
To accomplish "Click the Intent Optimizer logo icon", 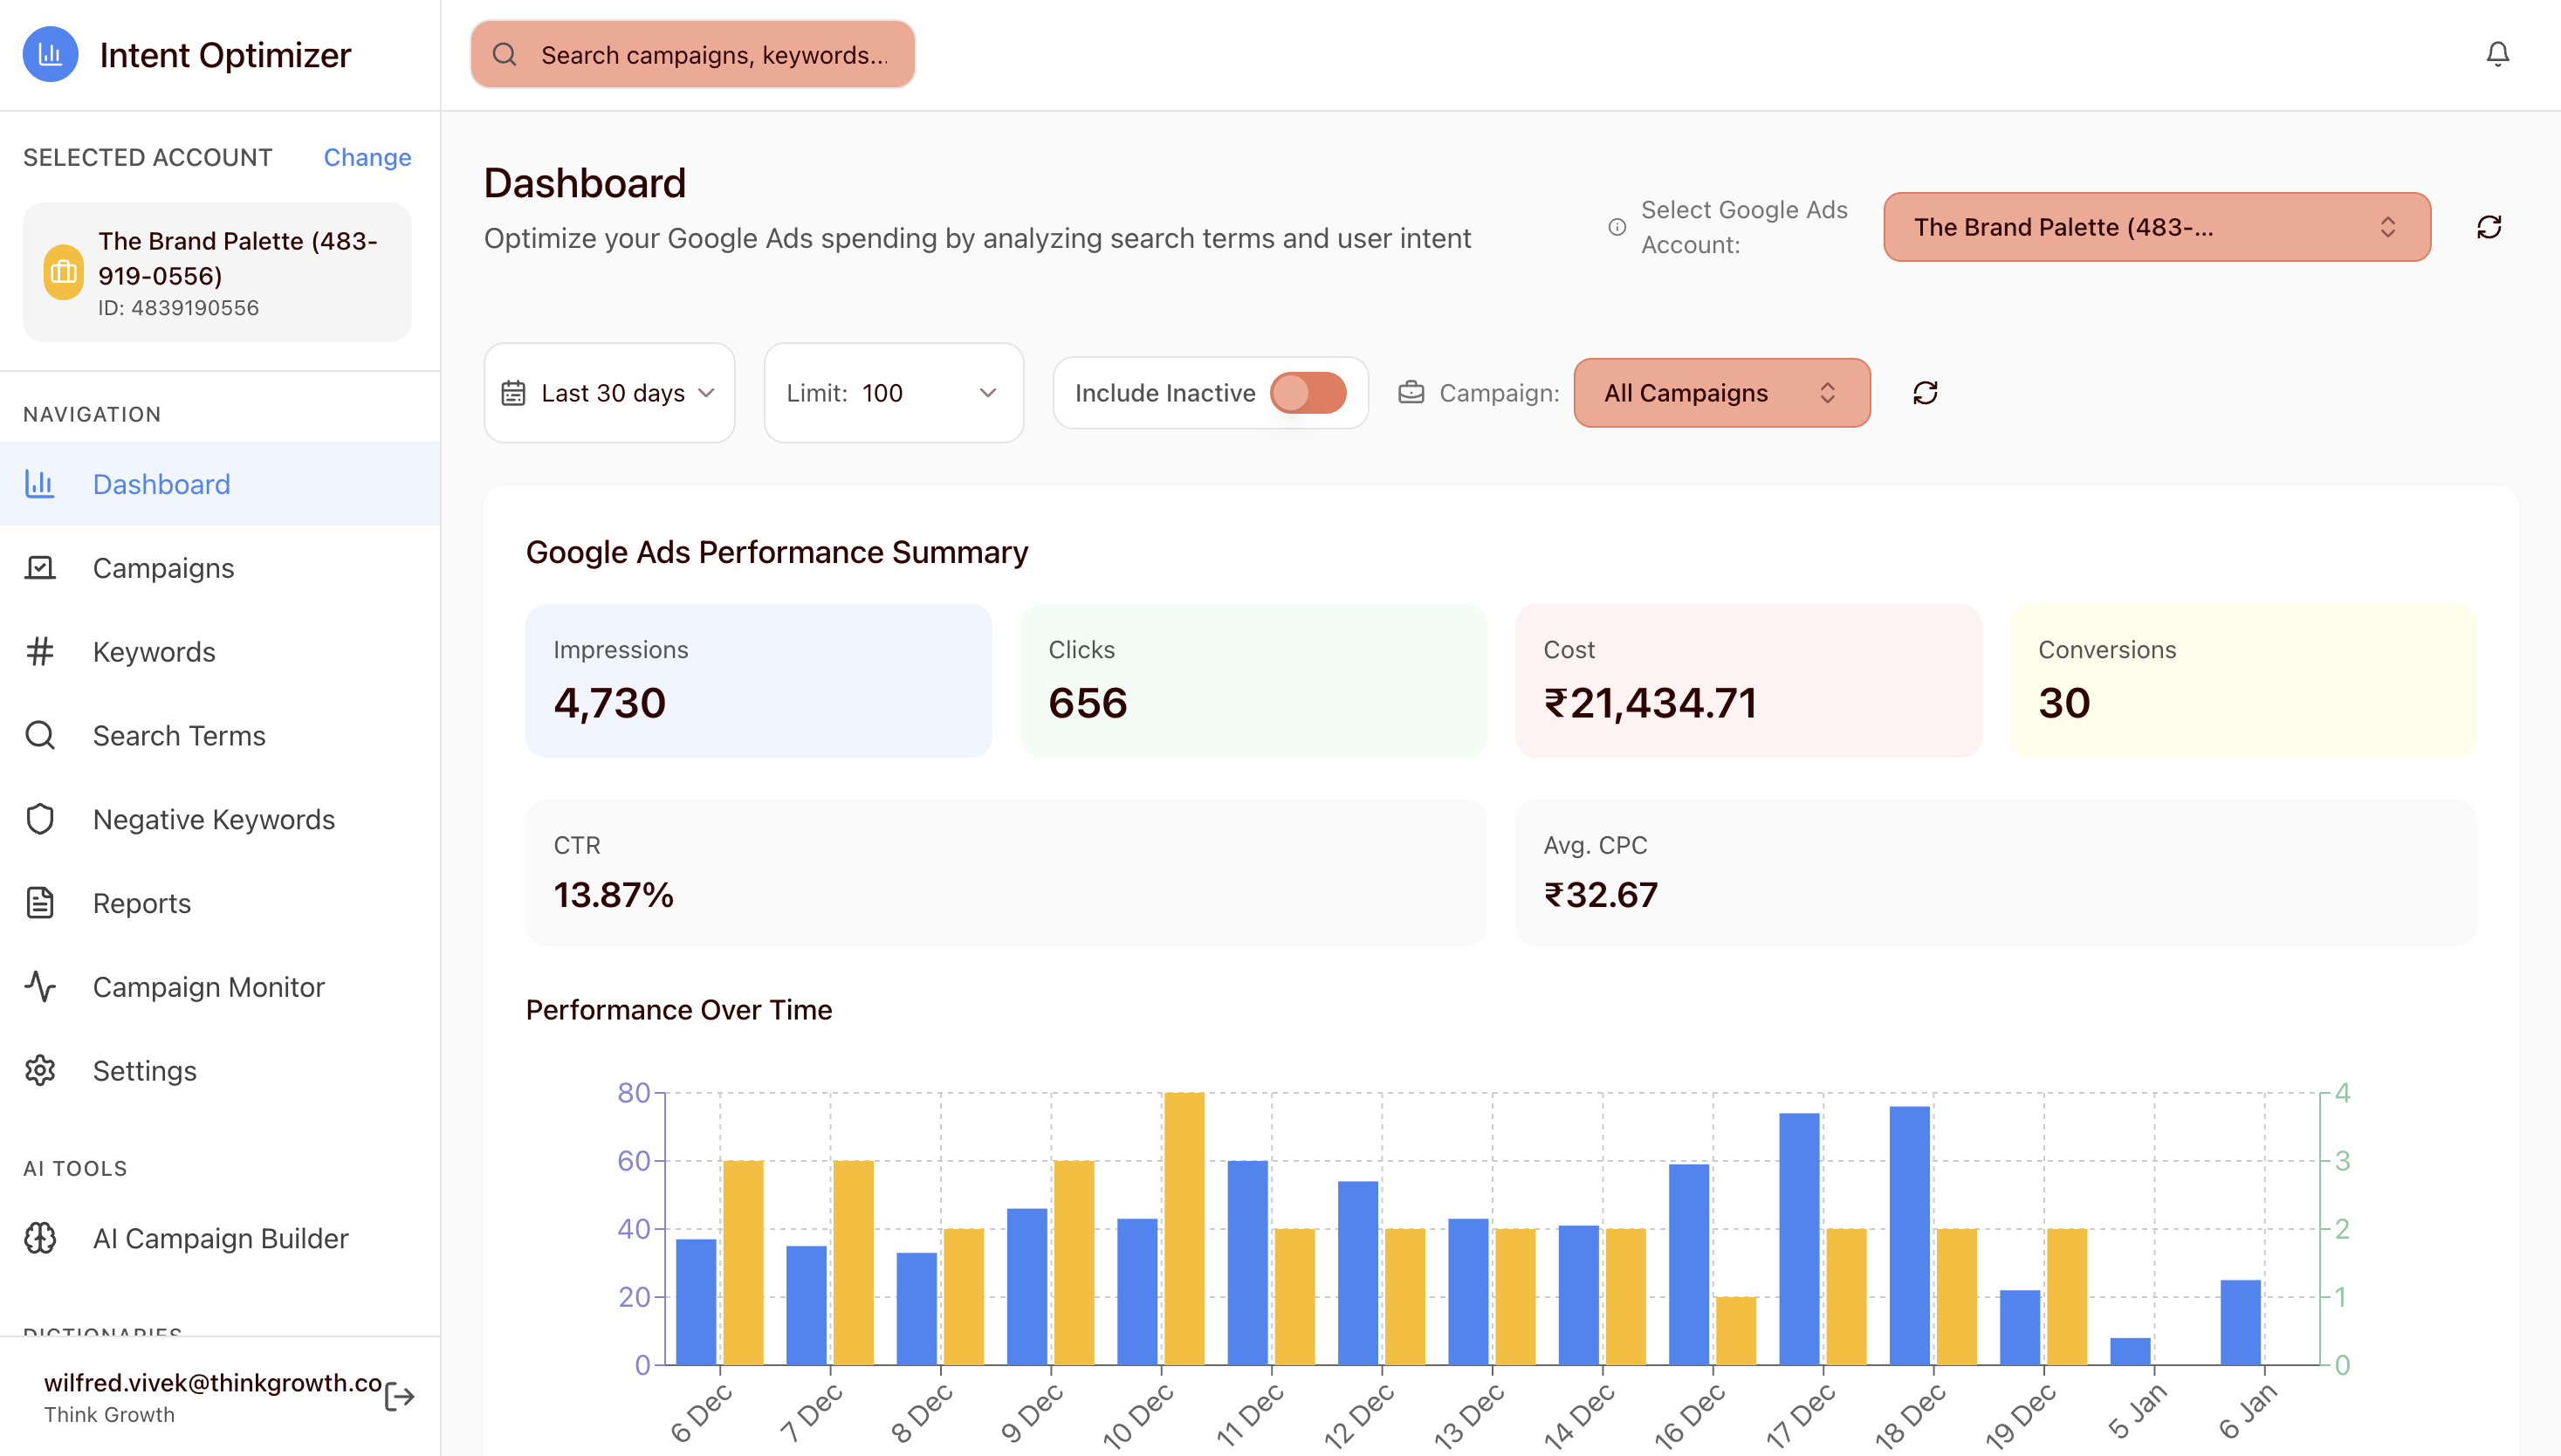I will tap(50, 54).
